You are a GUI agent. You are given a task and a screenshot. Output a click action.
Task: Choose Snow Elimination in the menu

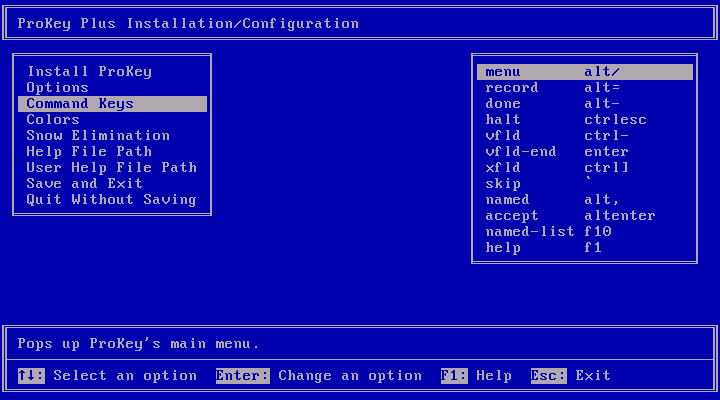point(112,136)
